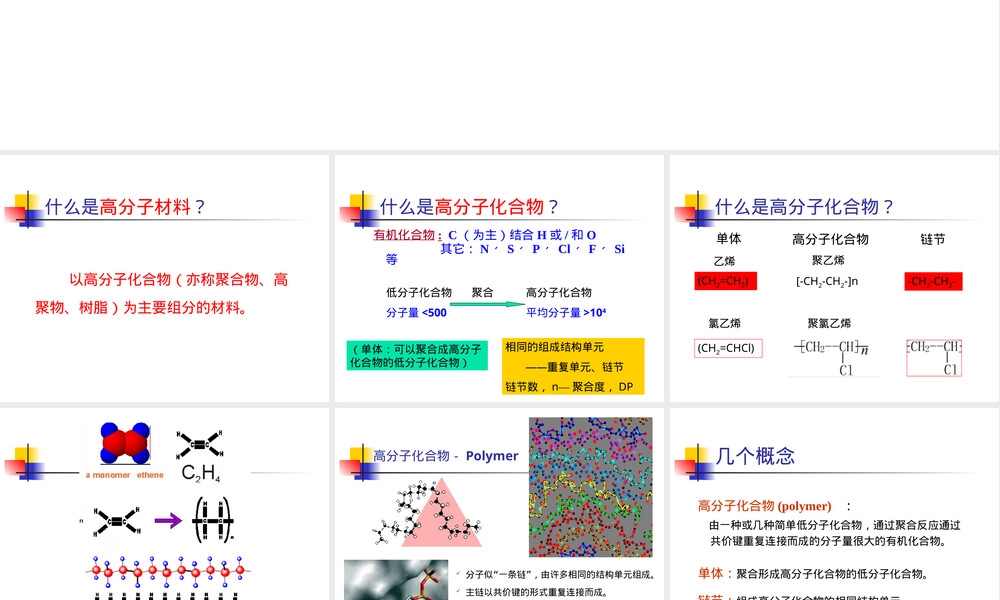The width and height of the screenshot is (1000, 600).
Task: Click the line 共价键重复连接而成的分子量很大的有机化合物。
Action: click(x=829, y=541)
